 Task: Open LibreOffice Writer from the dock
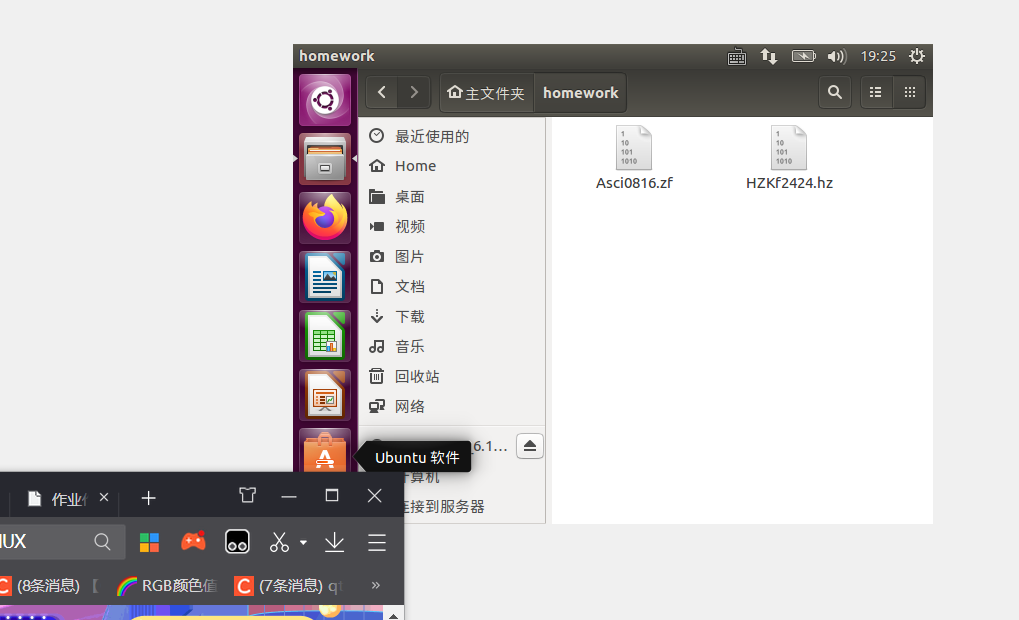coord(325,278)
